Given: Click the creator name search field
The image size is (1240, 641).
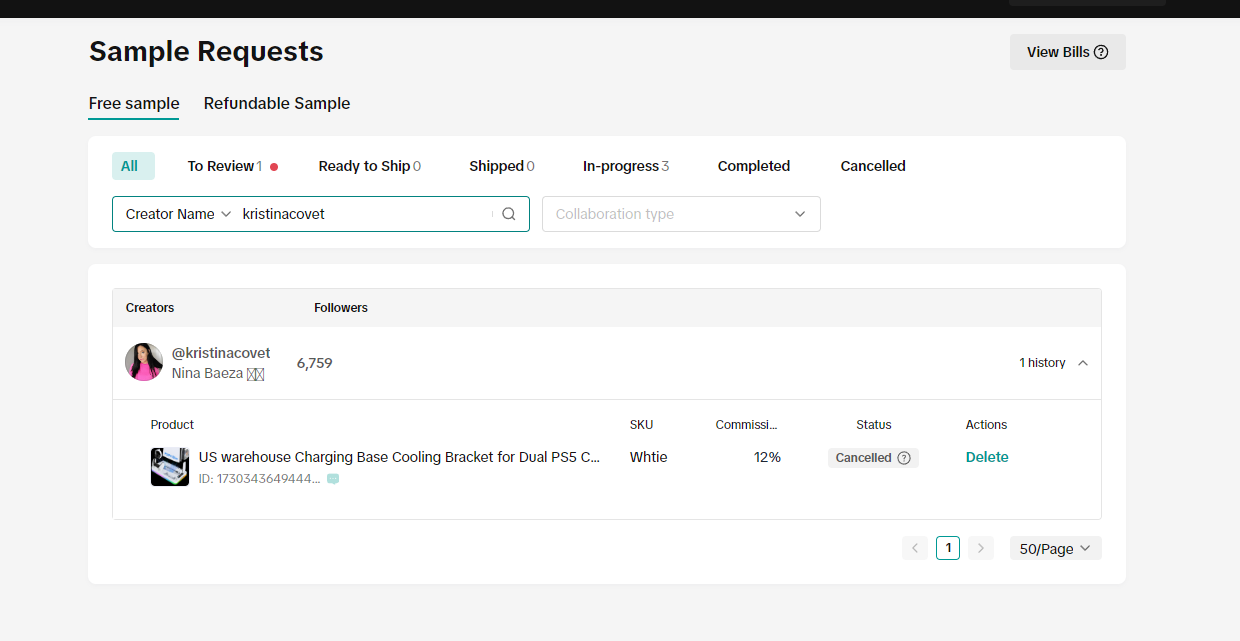Looking at the screenshot, I should (365, 214).
